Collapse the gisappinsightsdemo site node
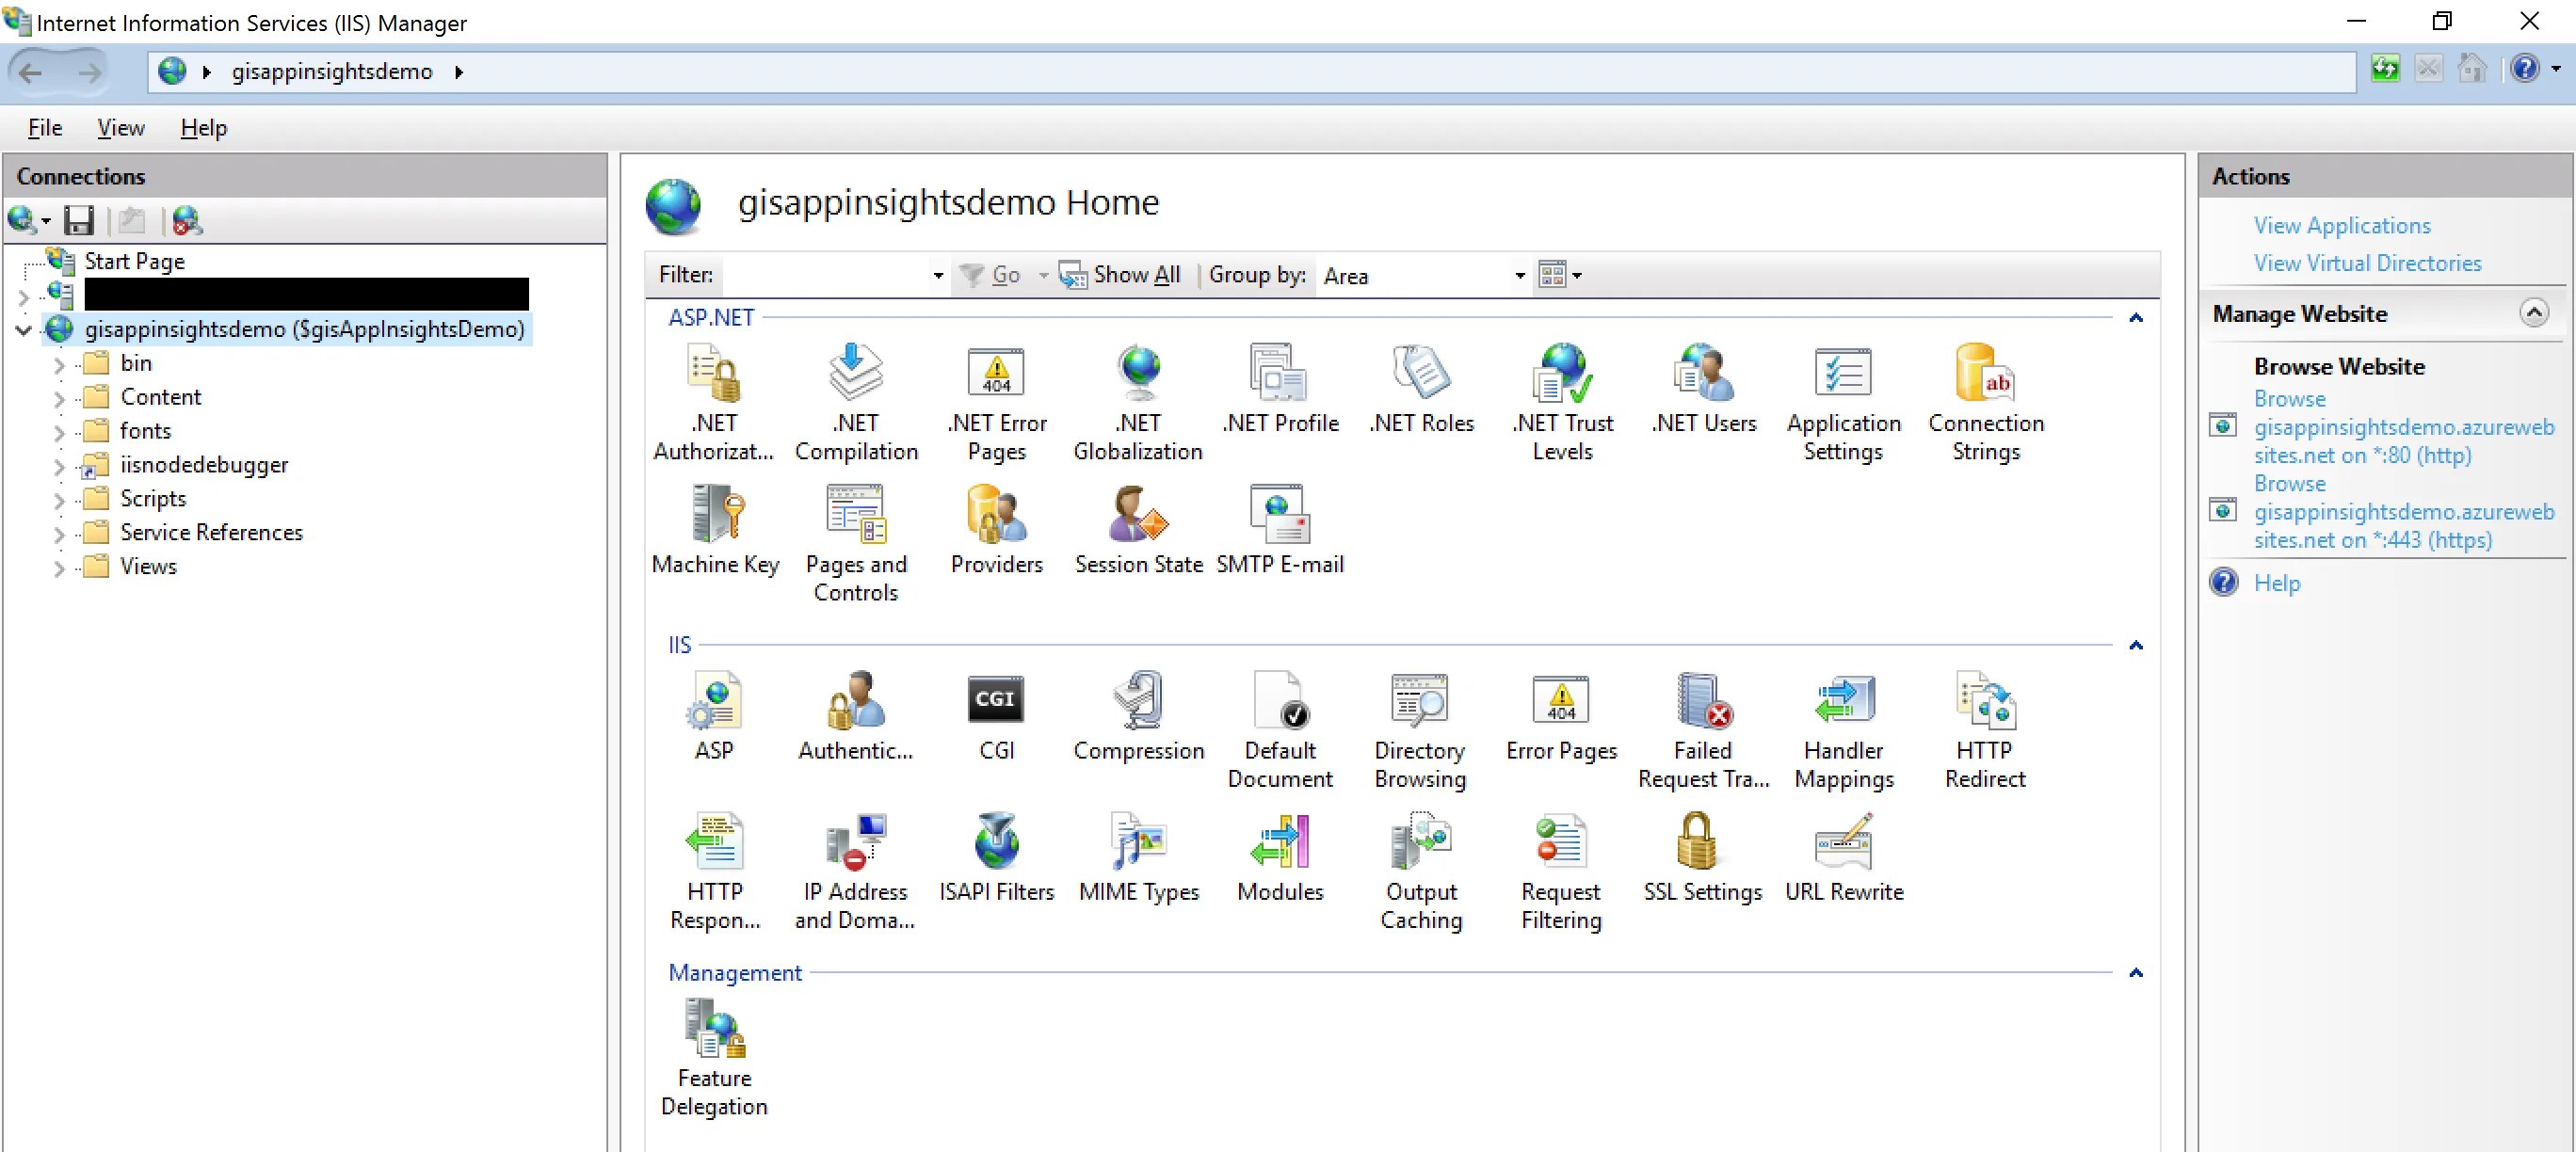The width and height of the screenshot is (2576, 1152). [23, 330]
